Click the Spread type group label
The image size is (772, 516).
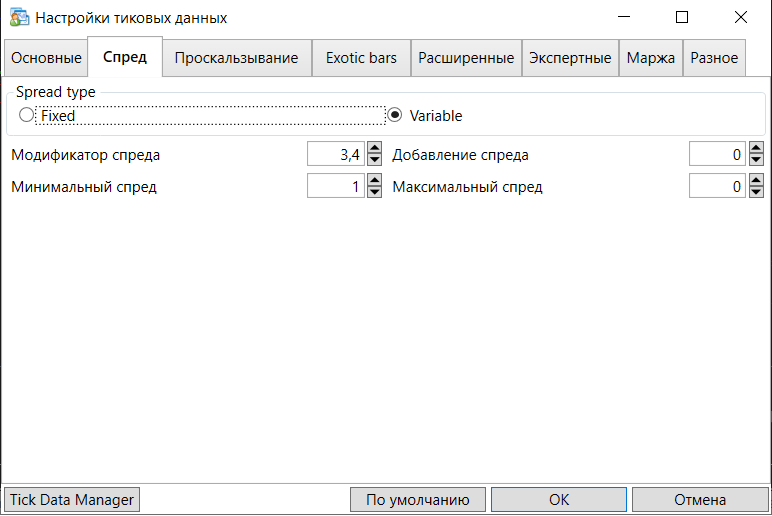(x=56, y=92)
